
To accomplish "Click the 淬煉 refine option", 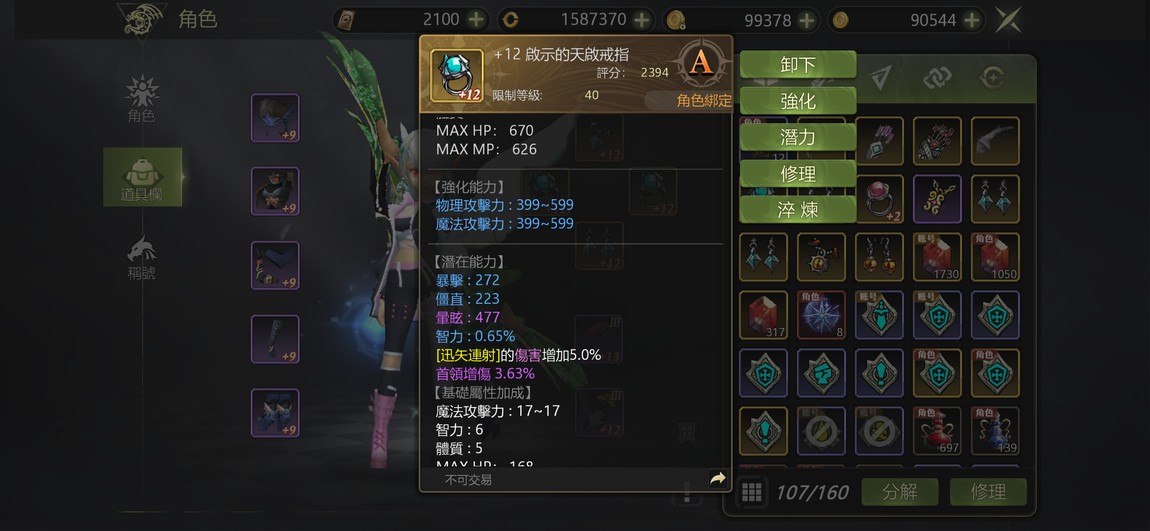I will pos(798,210).
